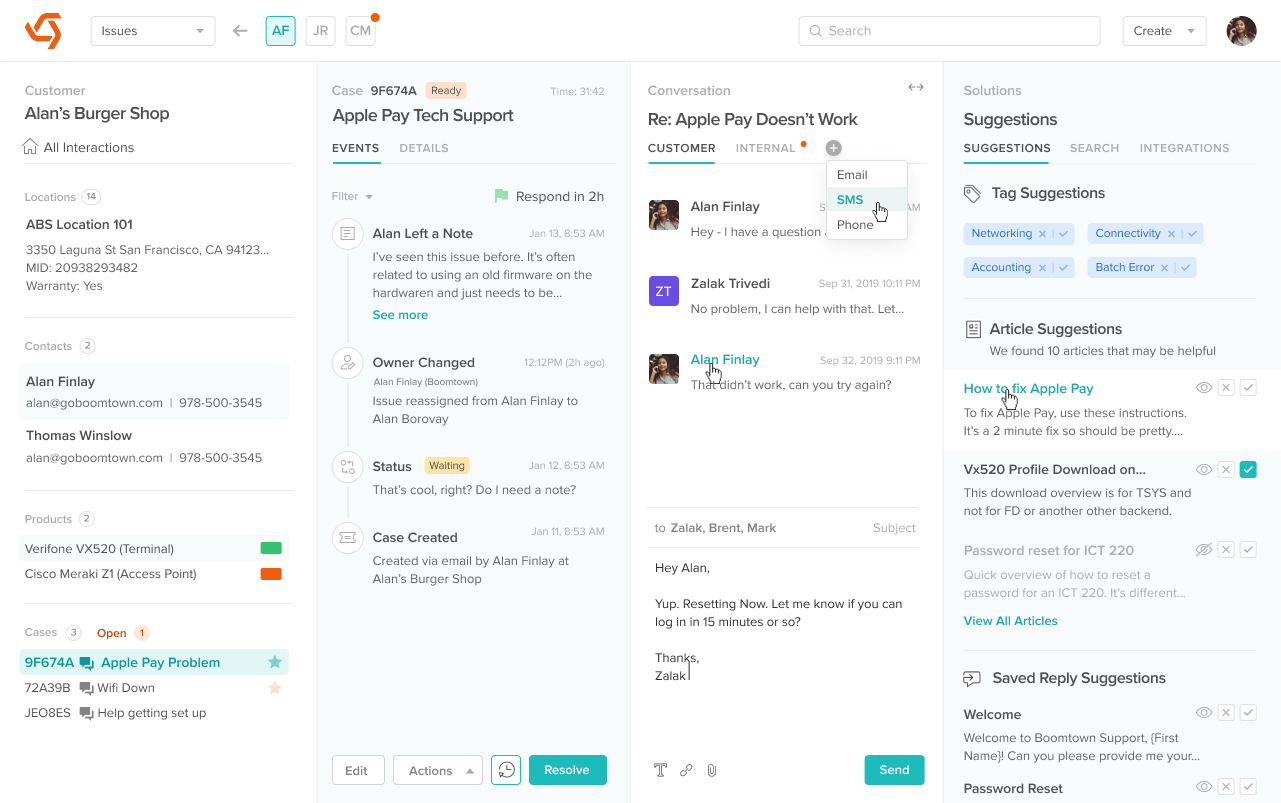Click the orange Boomtown logo
The width and height of the screenshot is (1281, 803).
click(43, 31)
